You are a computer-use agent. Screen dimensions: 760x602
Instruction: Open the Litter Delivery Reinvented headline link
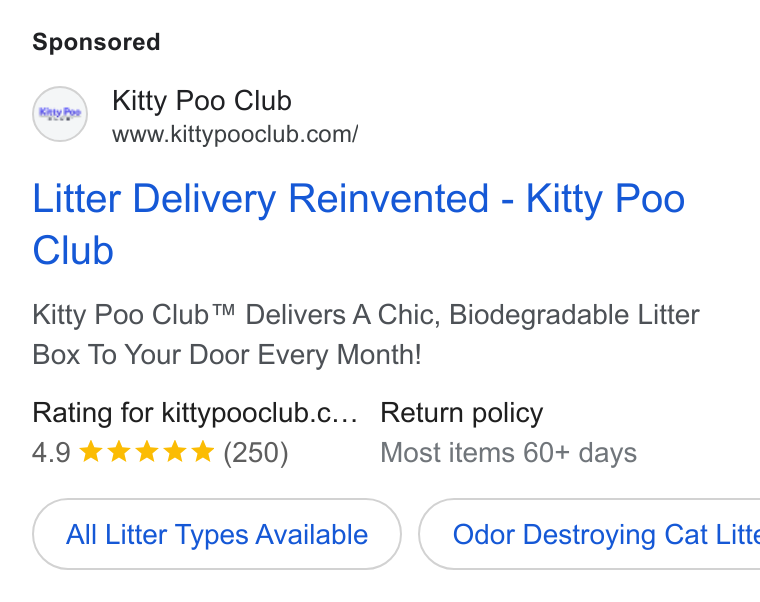tap(359, 224)
